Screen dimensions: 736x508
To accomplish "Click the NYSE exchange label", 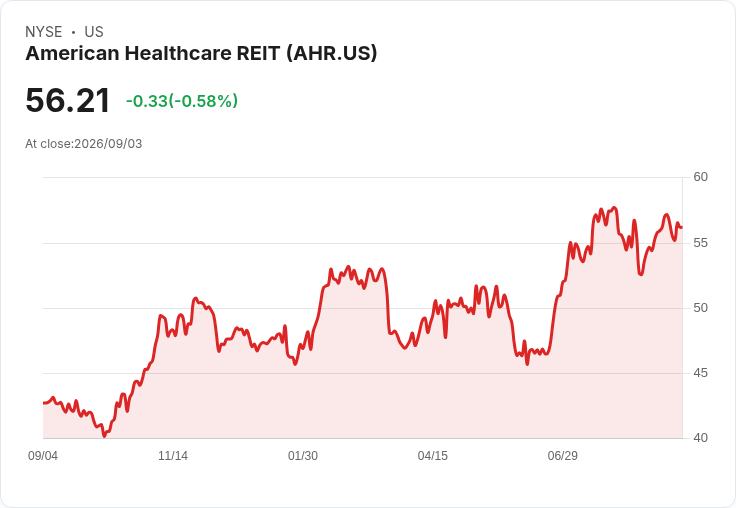I will tap(44, 32).
